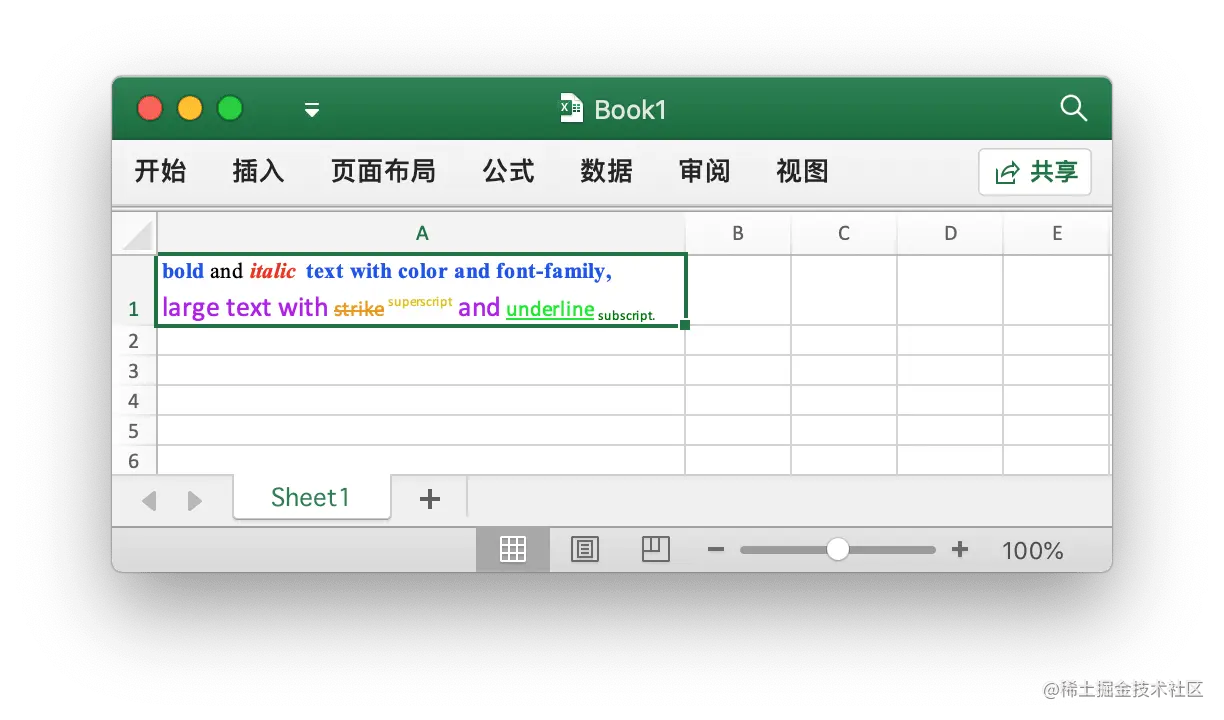
Task: Select row 6 header
Action: pyautogui.click(x=134, y=460)
